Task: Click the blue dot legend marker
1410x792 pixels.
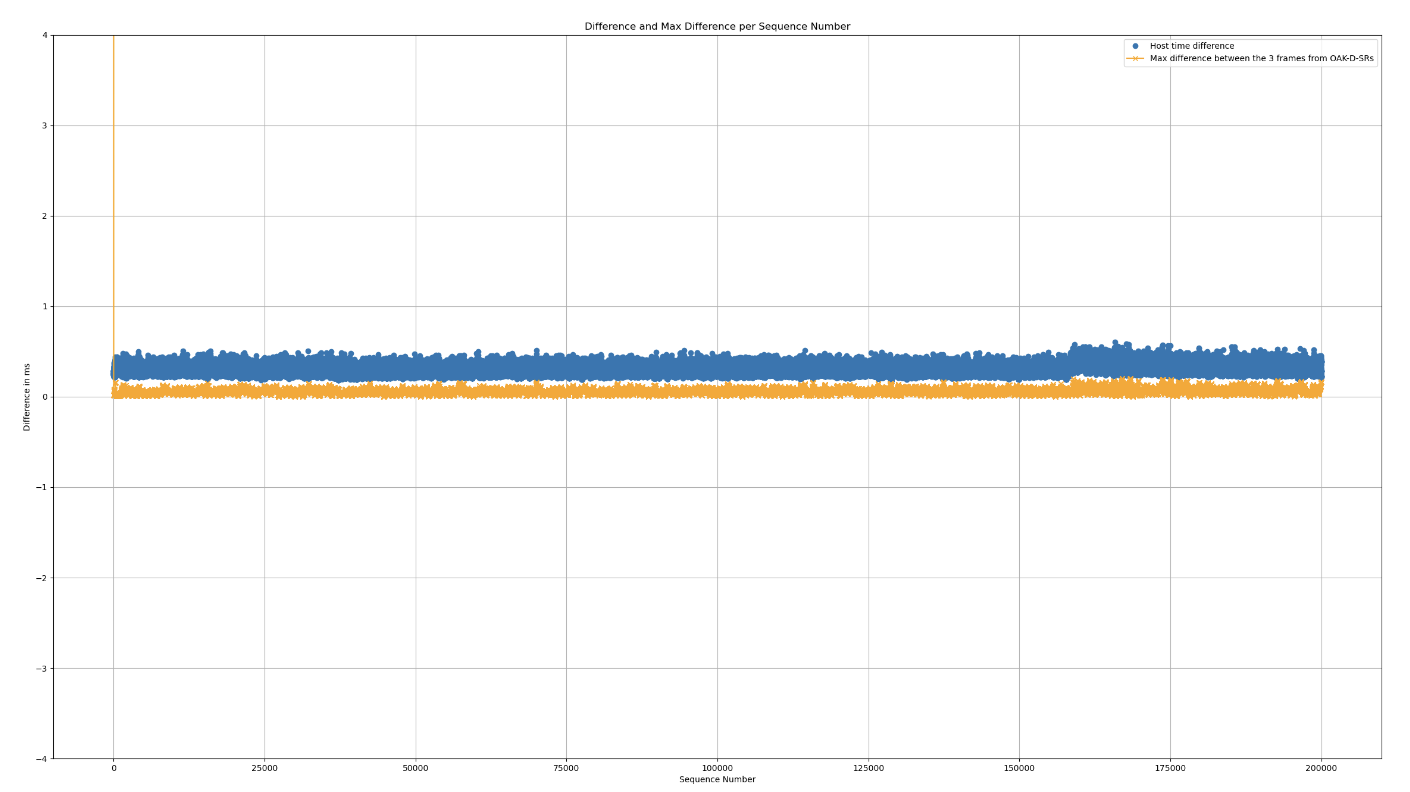Action: [1135, 46]
